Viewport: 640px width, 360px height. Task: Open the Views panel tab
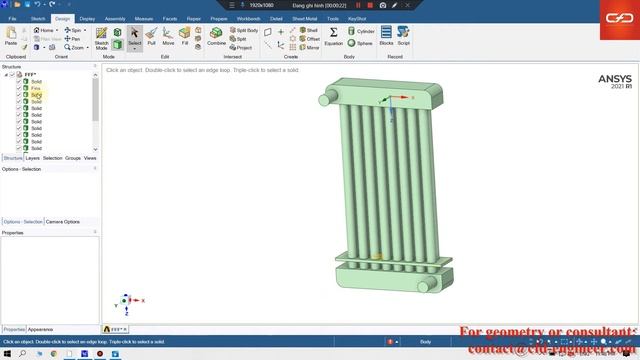click(x=90, y=158)
